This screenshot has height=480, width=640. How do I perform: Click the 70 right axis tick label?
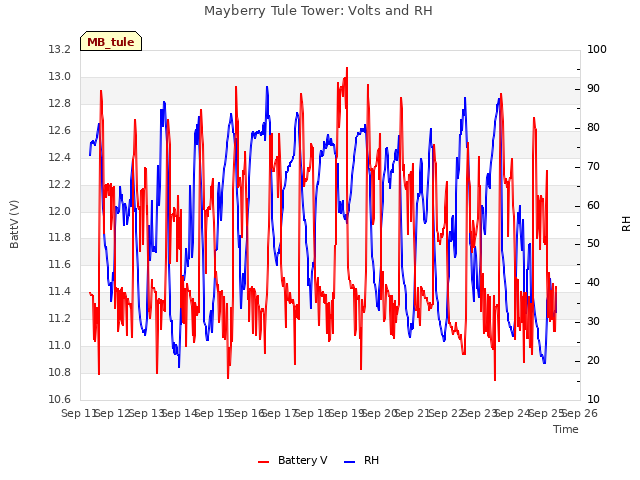(x=593, y=167)
